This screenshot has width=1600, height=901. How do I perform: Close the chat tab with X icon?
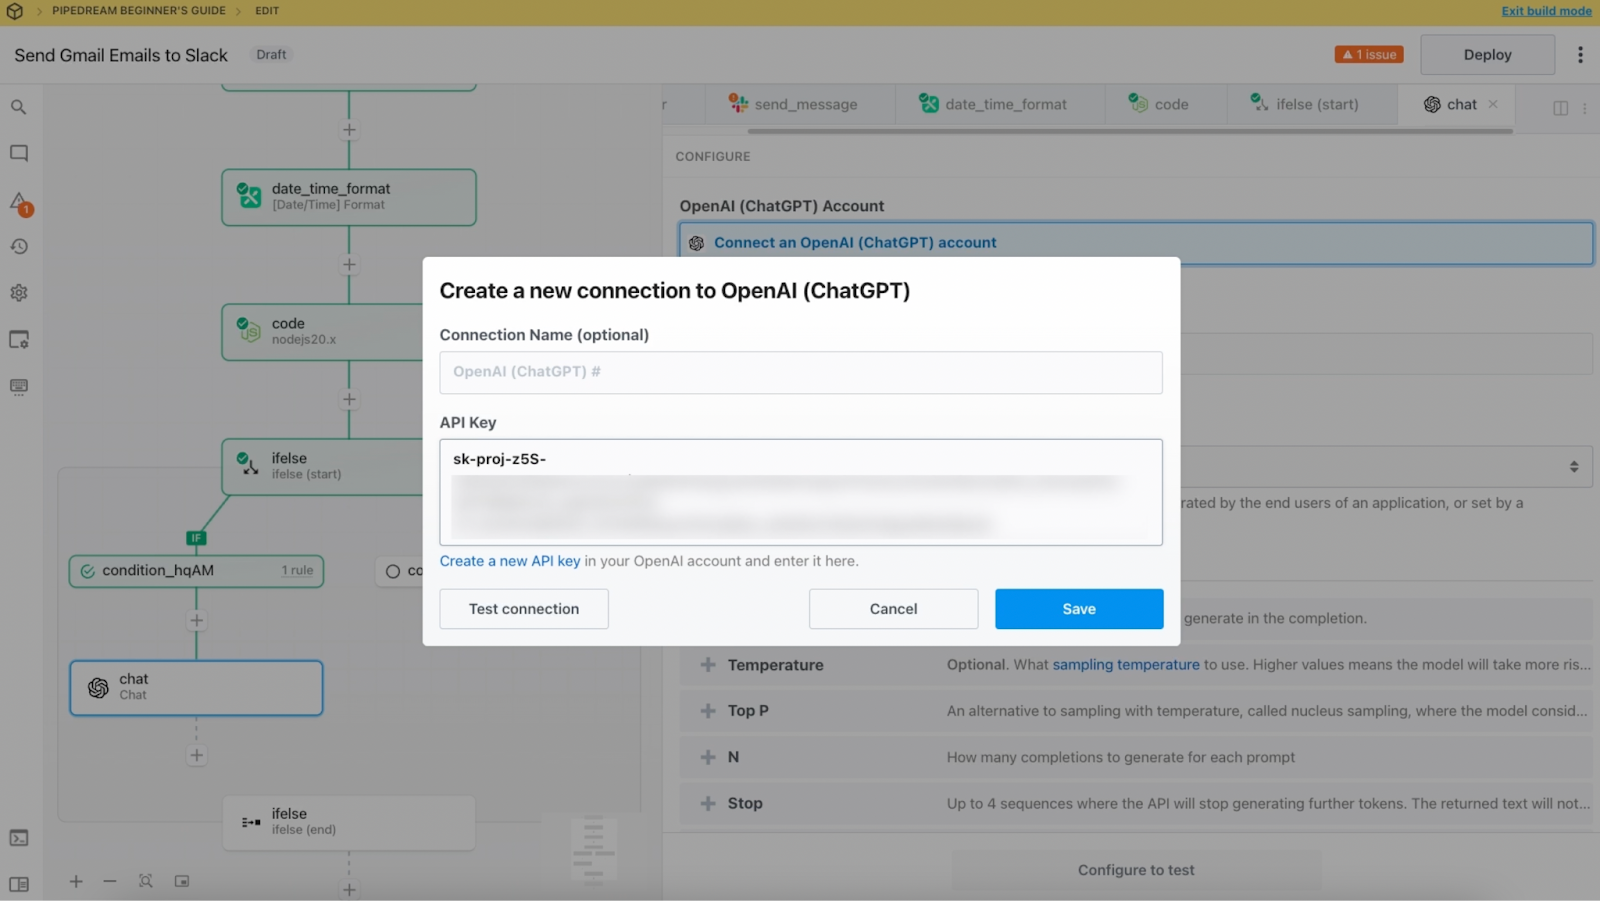click(x=1493, y=104)
